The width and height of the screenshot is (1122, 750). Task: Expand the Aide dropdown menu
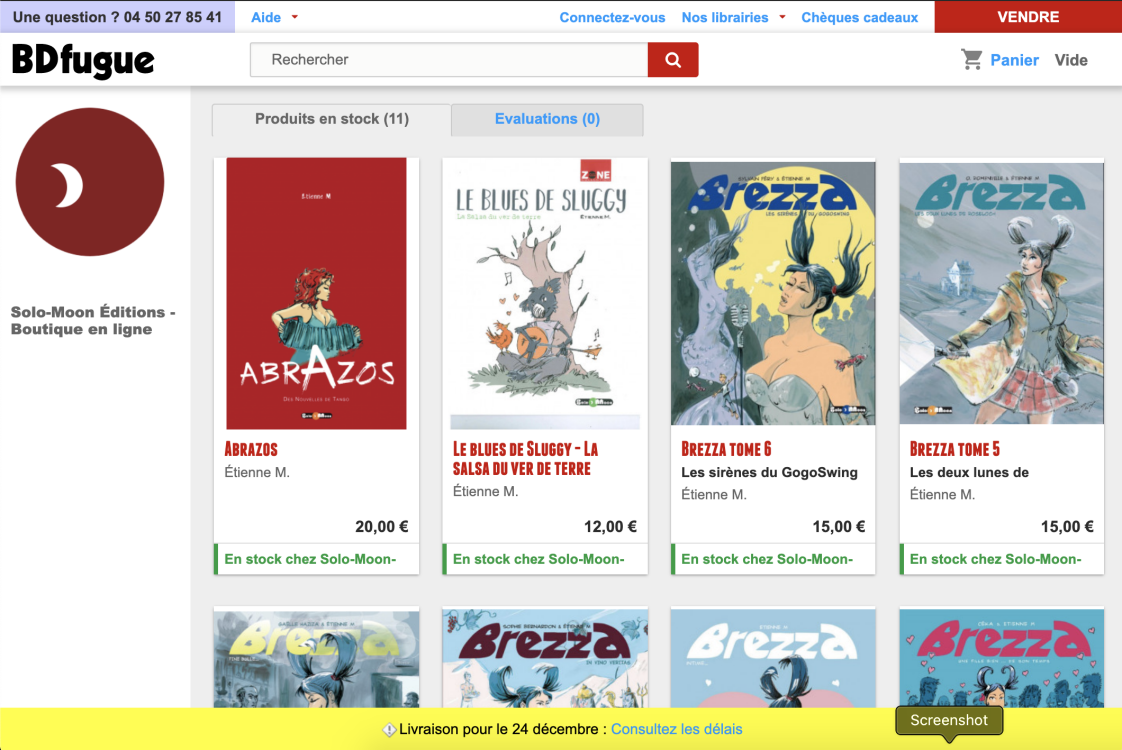[274, 17]
